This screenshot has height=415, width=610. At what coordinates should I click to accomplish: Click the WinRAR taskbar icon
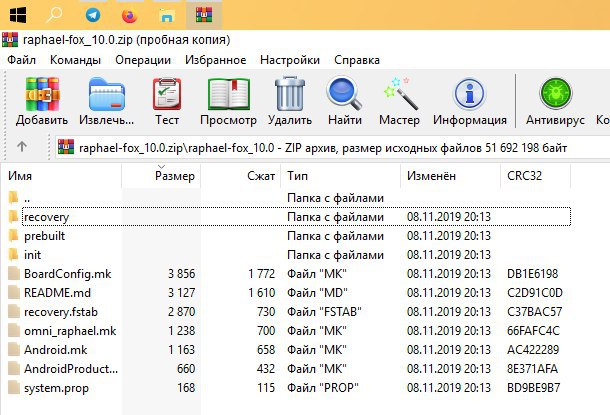[x=204, y=15]
